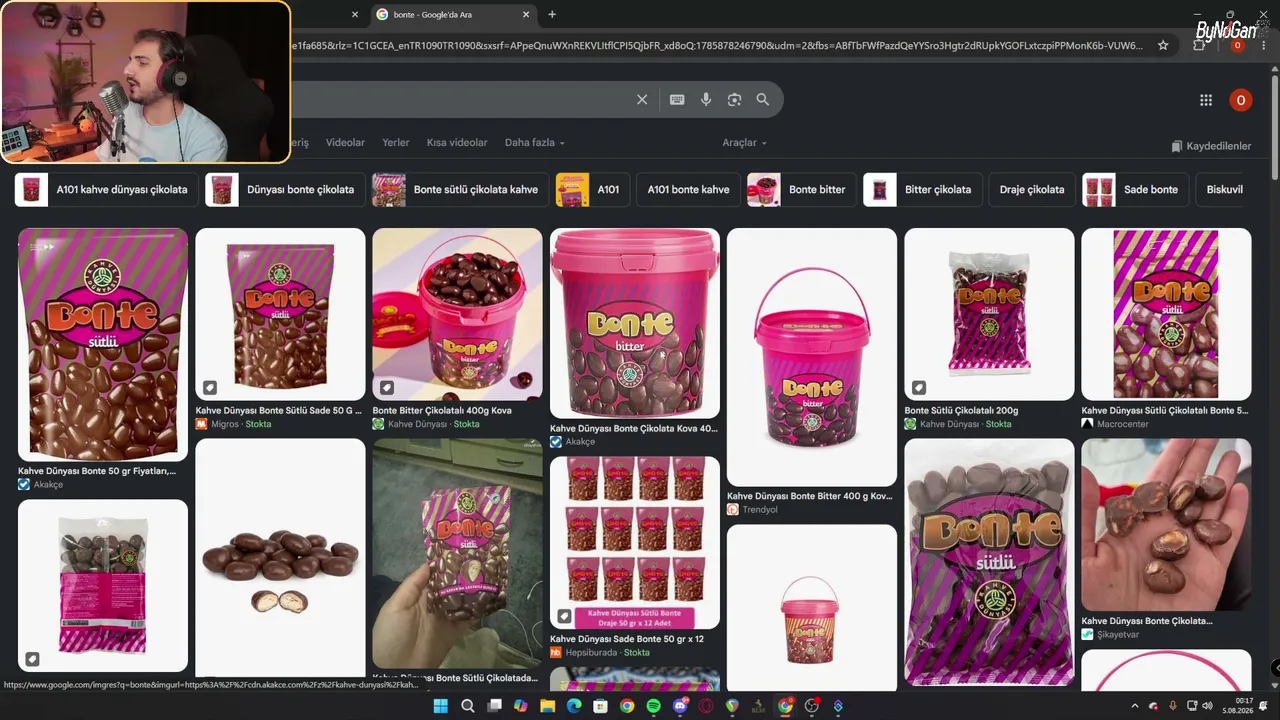The image size is (1280, 720).
Task: Show hidden system tray icons
Action: tap(1134, 706)
